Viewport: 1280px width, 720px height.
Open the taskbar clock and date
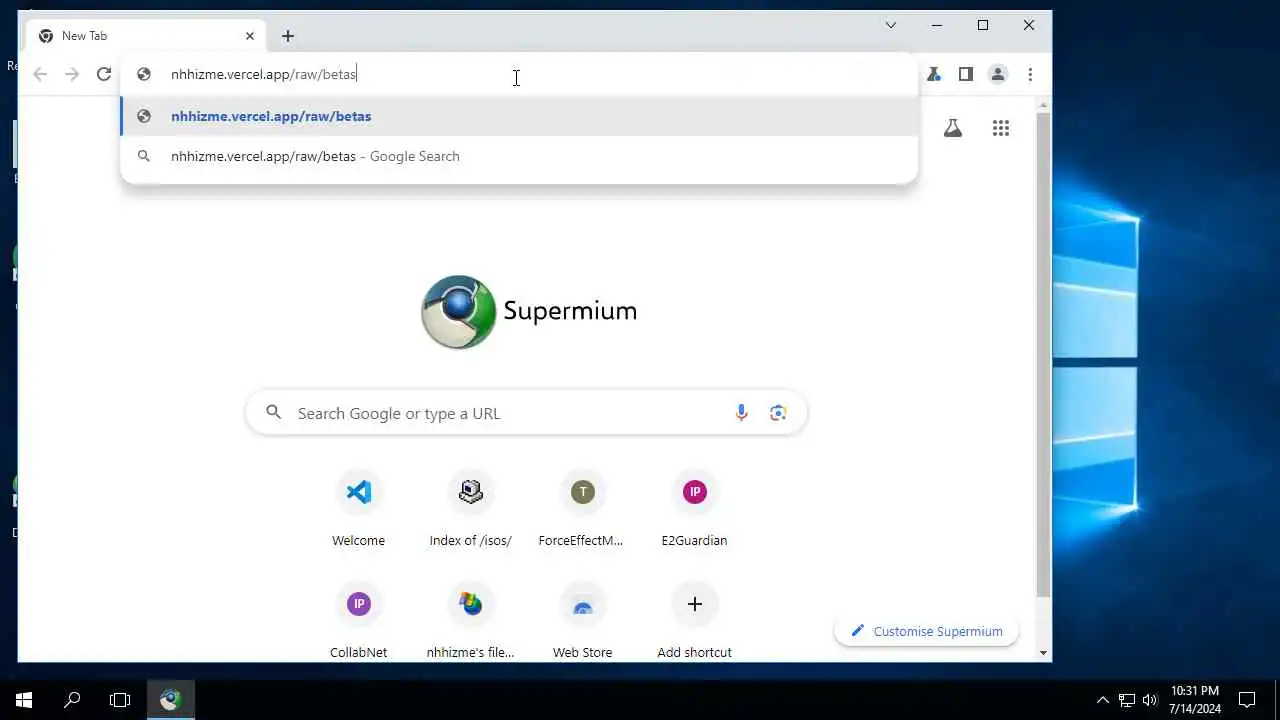(x=1195, y=700)
